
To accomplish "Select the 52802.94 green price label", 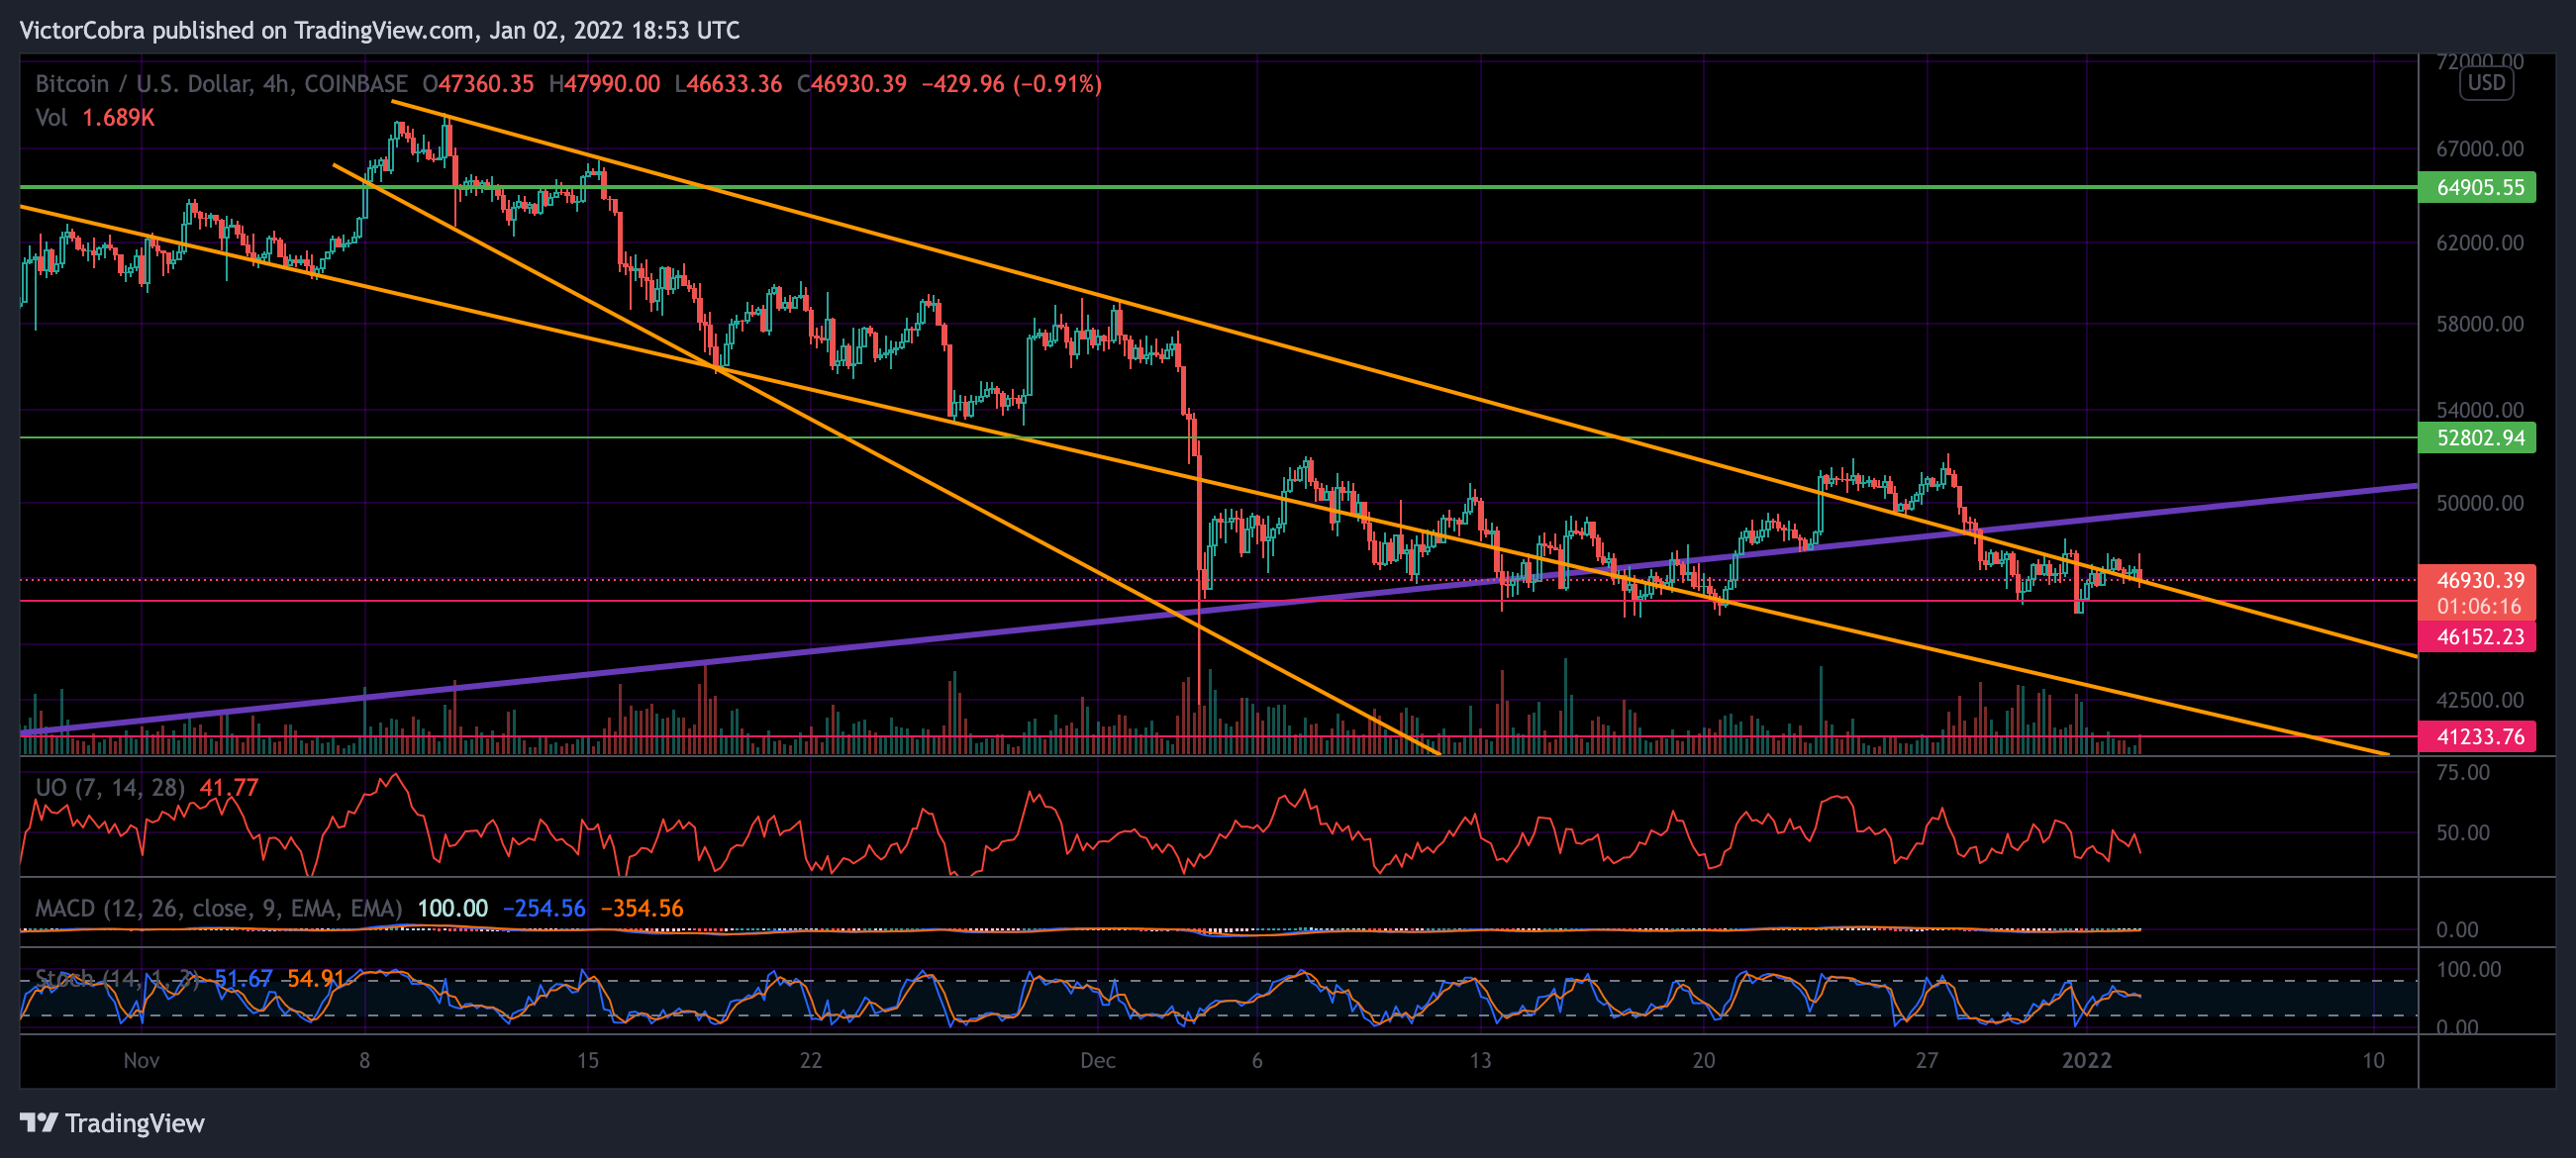I will tap(2476, 437).
